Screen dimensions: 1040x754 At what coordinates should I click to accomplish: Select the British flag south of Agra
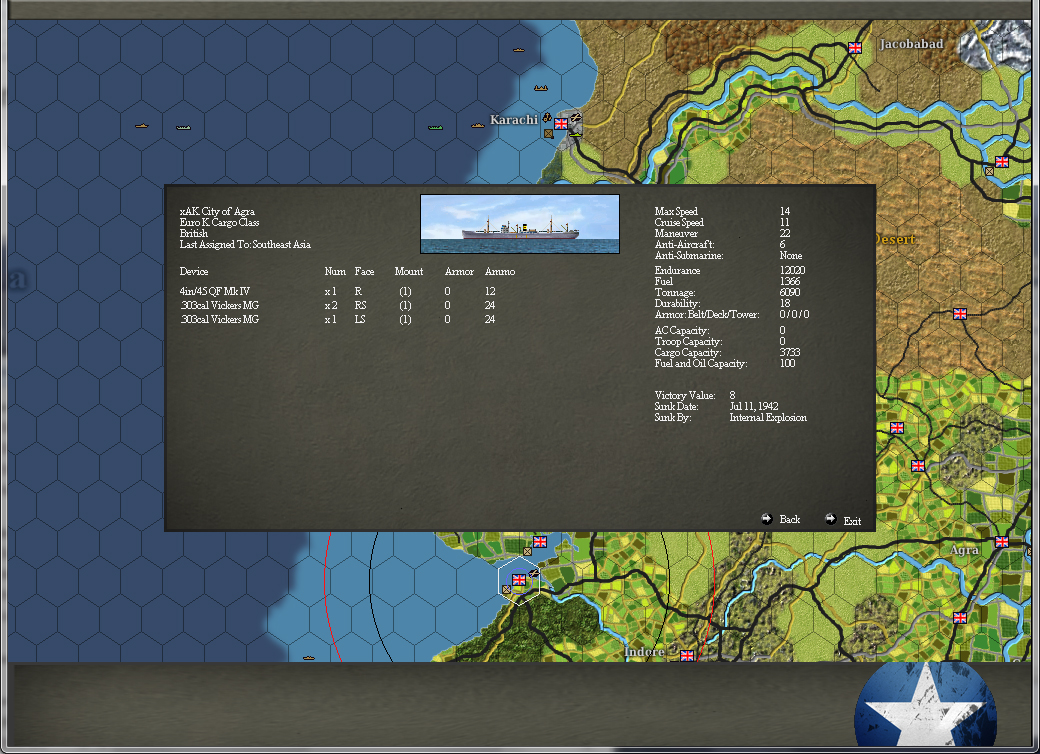click(x=960, y=617)
